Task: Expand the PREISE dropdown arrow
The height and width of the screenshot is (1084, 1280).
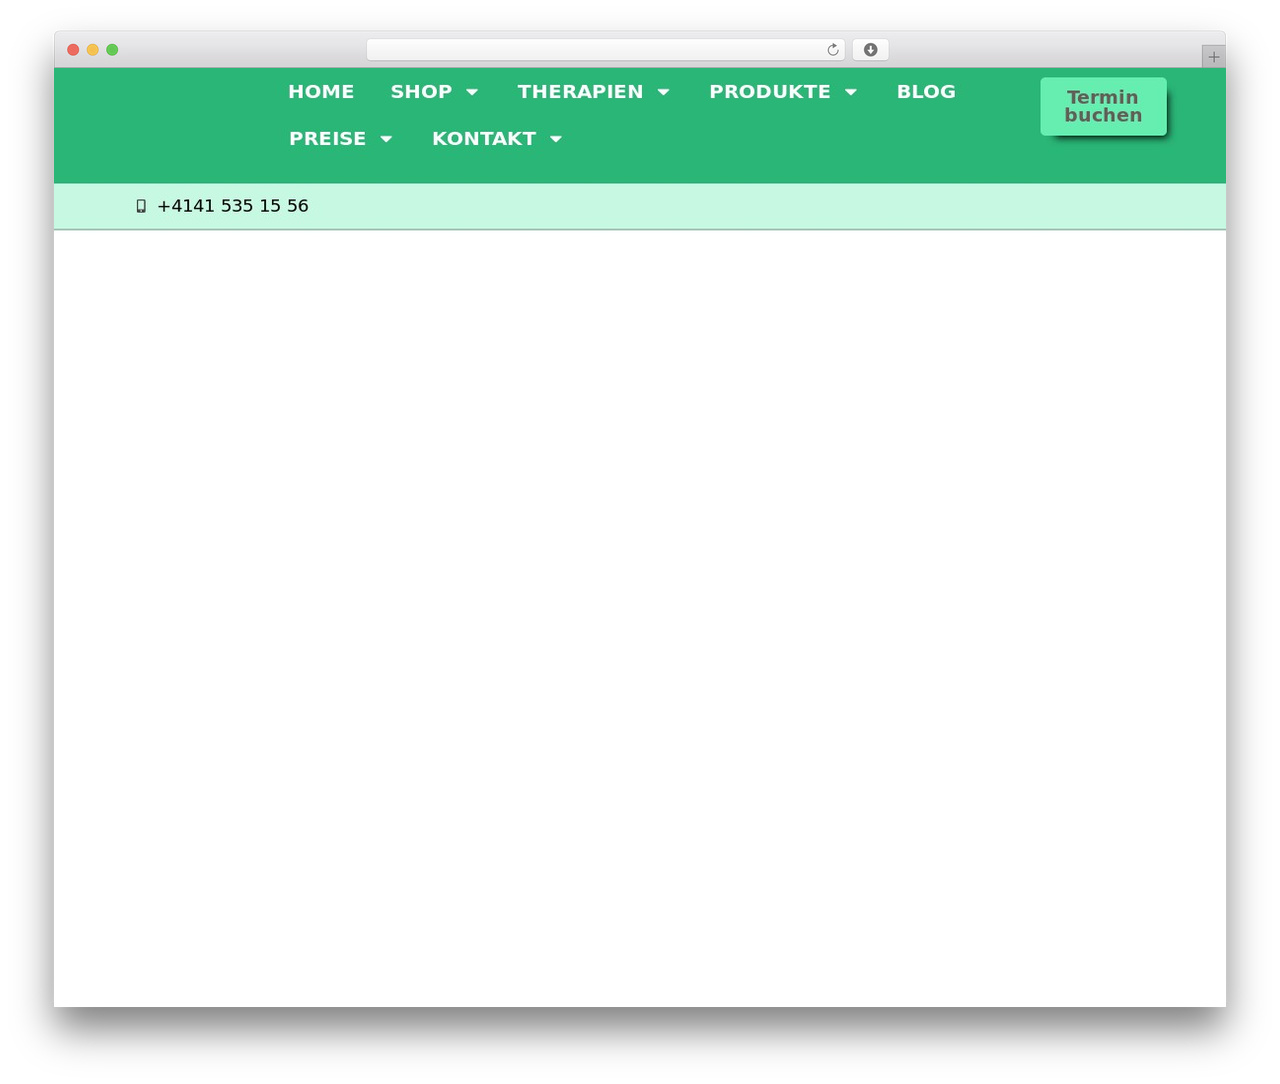Action: [x=386, y=139]
